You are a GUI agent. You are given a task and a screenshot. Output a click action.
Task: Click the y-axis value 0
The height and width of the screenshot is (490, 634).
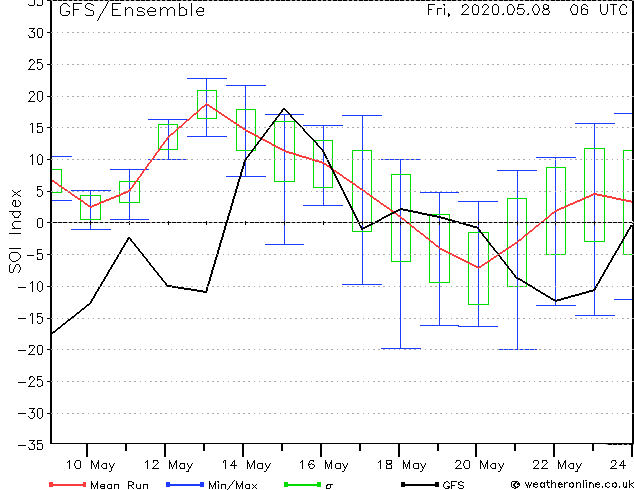tap(39, 223)
